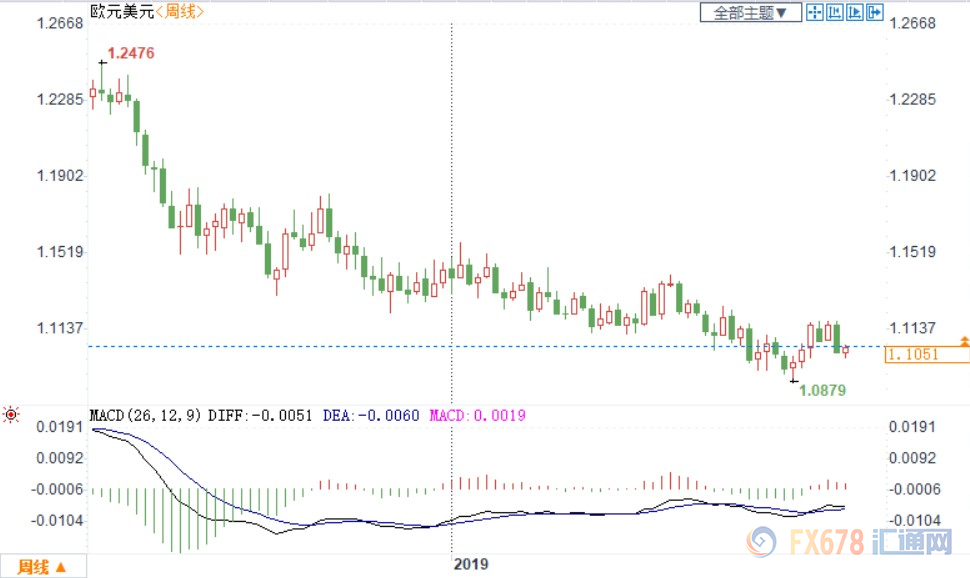The height and width of the screenshot is (578, 970).
Task: Click the 2019 date axis marker
Action: (x=471, y=564)
